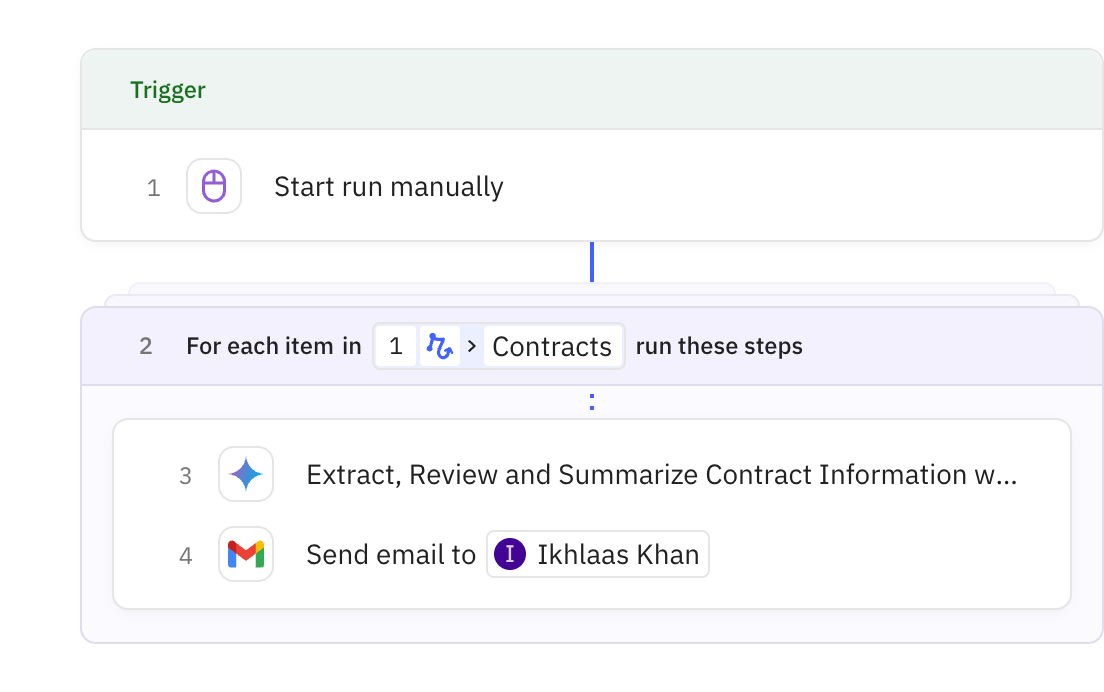The height and width of the screenshot is (692, 1104).
Task: Click the dotted connector inside the loop
Action: [592, 401]
